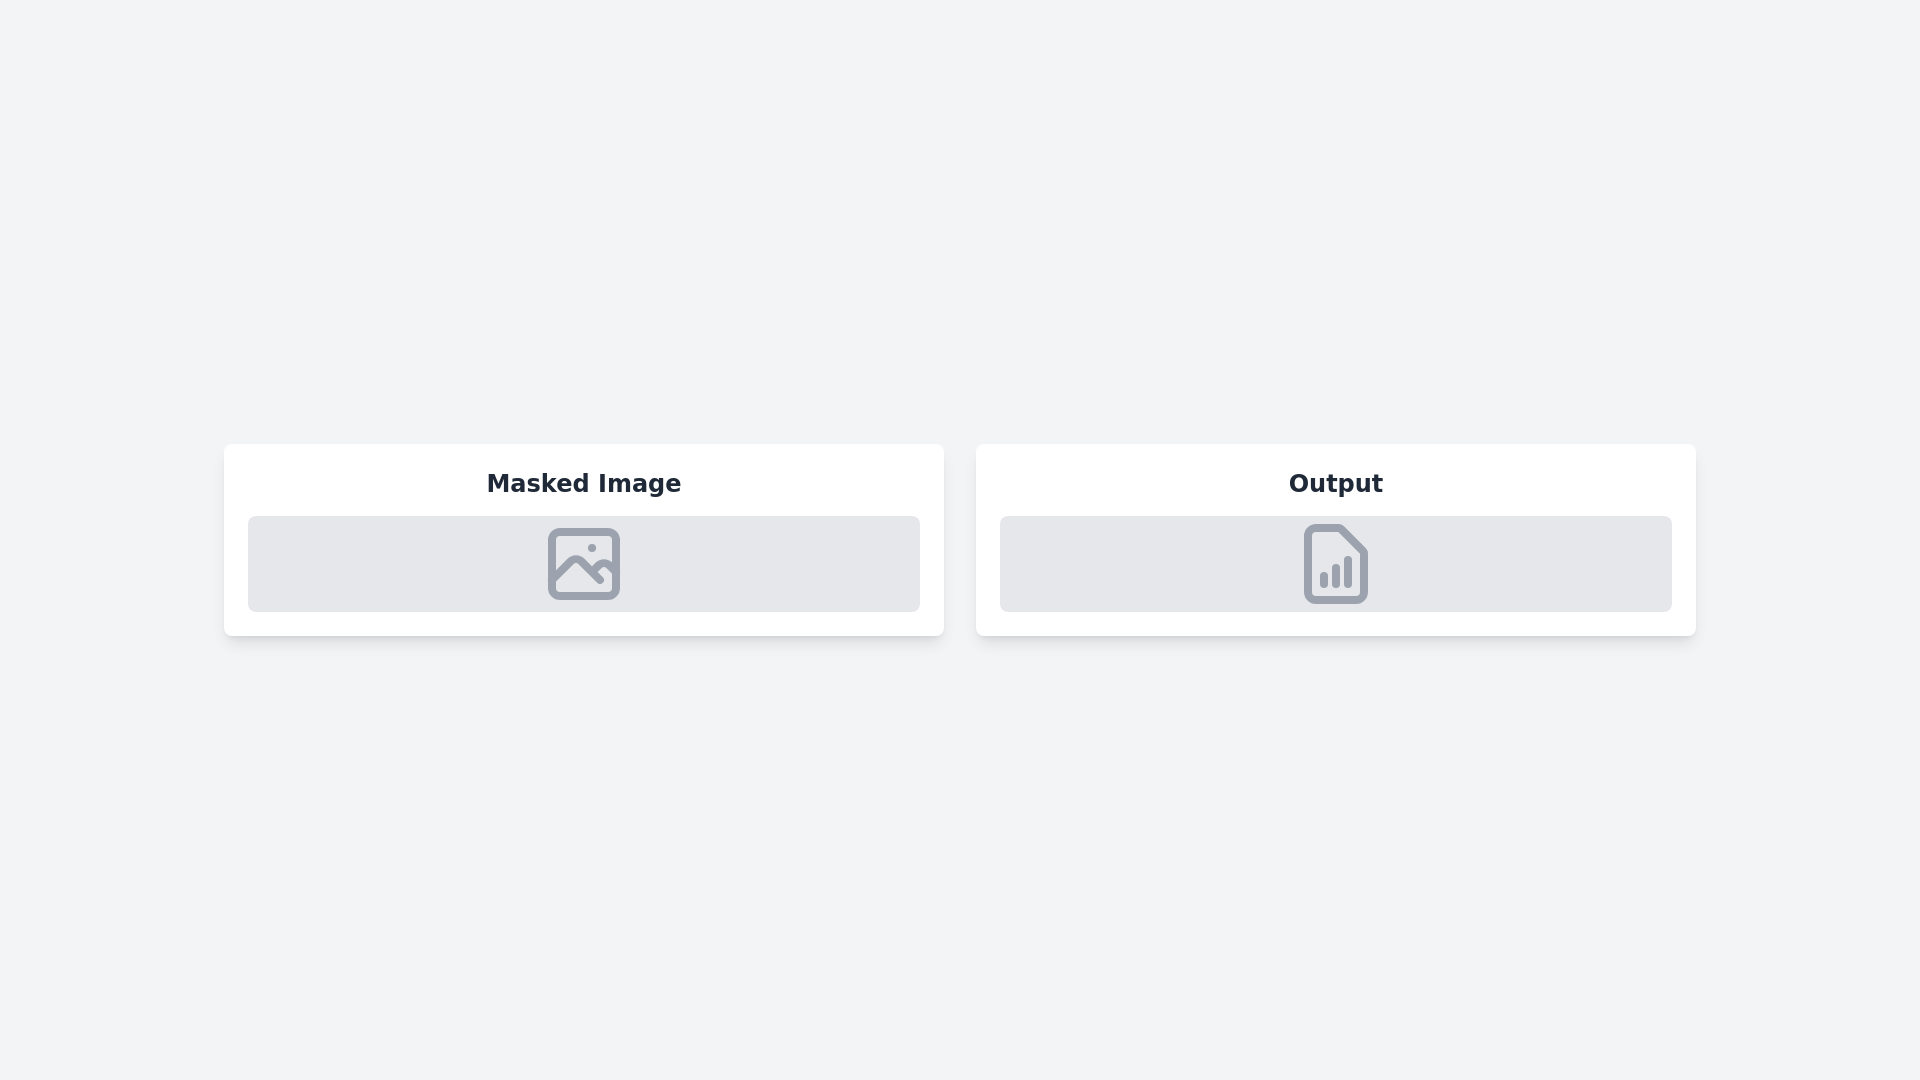Click the Output heading
The image size is (1920, 1080).
(x=1335, y=483)
